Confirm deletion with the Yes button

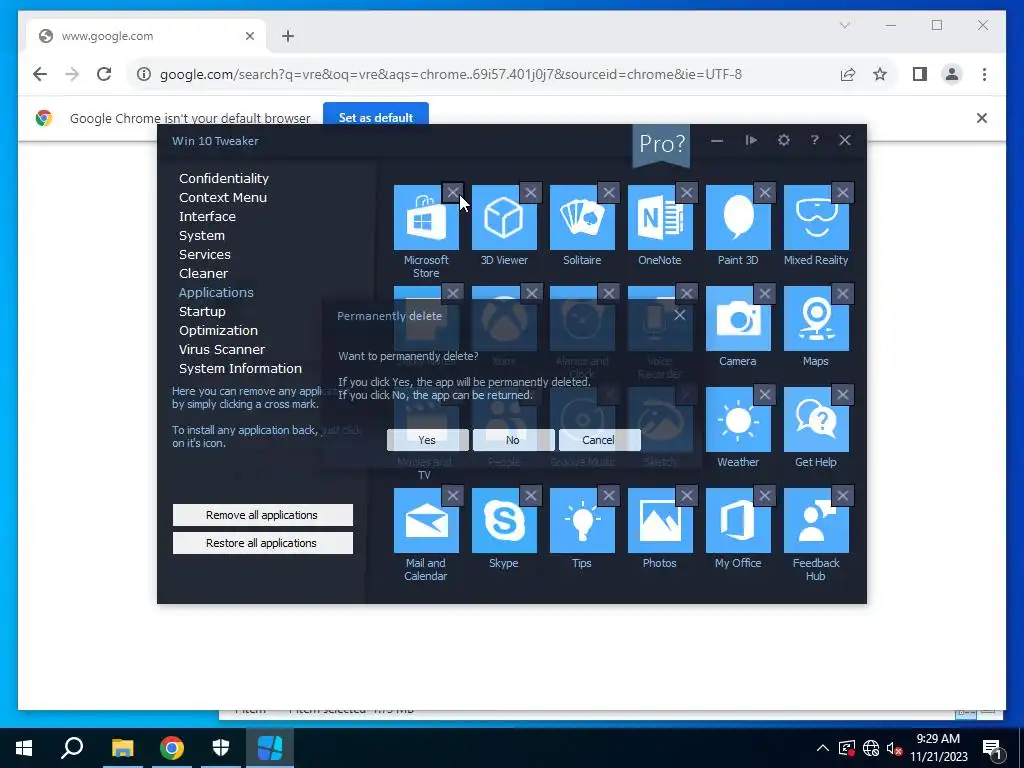click(x=427, y=440)
